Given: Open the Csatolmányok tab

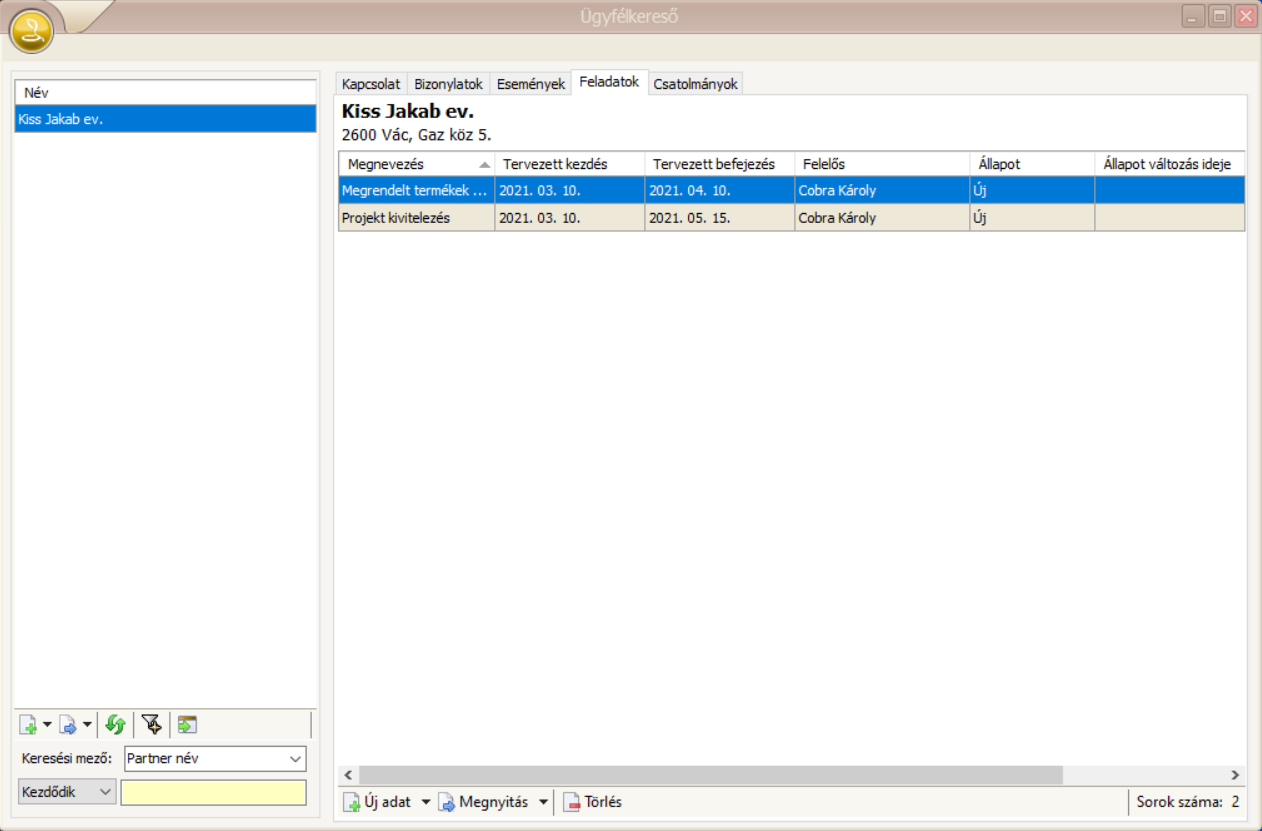Looking at the screenshot, I should coord(695,84).
